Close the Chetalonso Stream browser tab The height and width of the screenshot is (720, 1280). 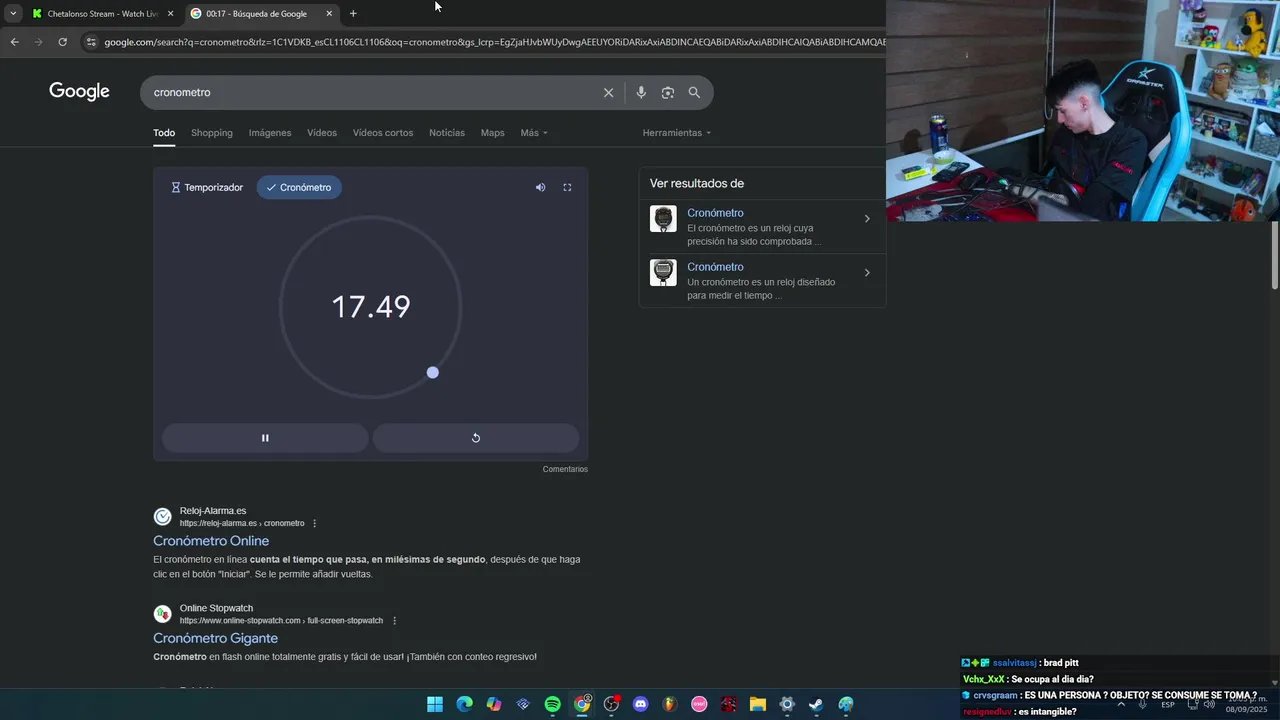[x=170, y=14]
